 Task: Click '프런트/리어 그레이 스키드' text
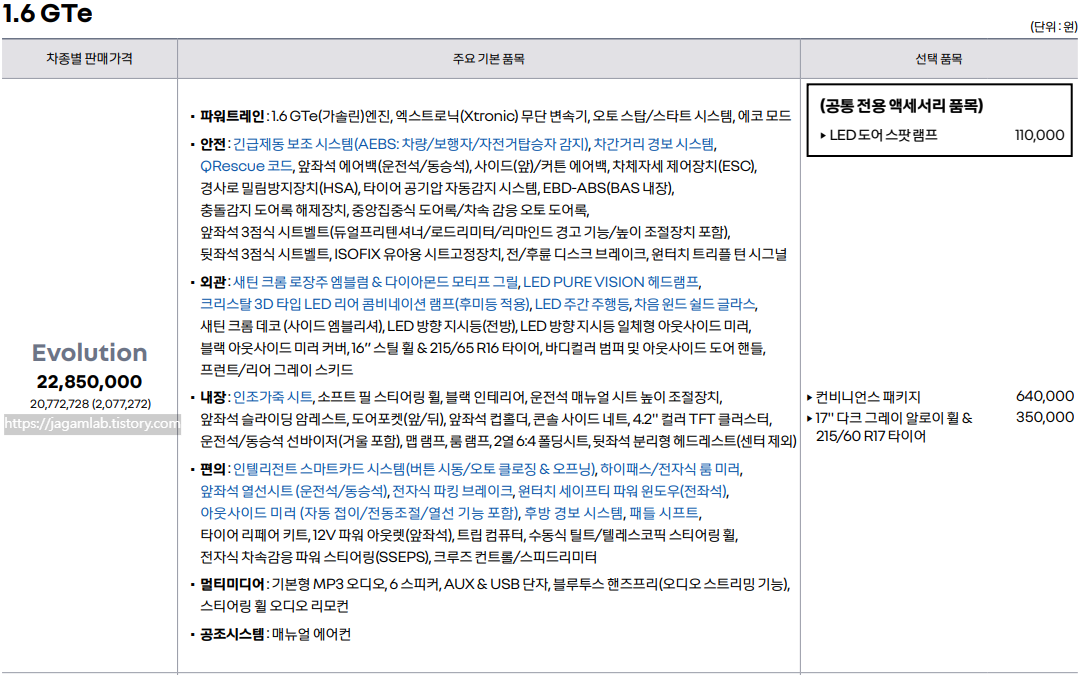pyautogui.click(x=276, y=370)
